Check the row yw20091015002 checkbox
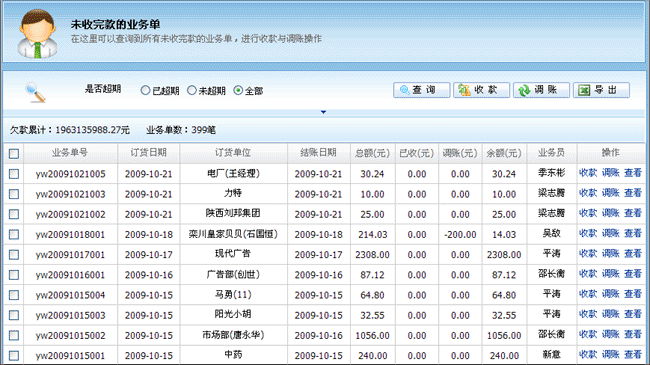 click(x=14, y=335)
